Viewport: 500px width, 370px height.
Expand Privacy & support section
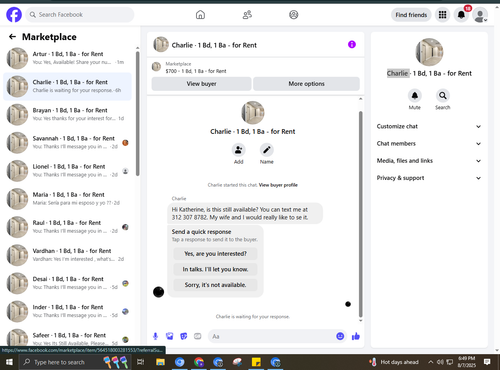pos(429,178)
